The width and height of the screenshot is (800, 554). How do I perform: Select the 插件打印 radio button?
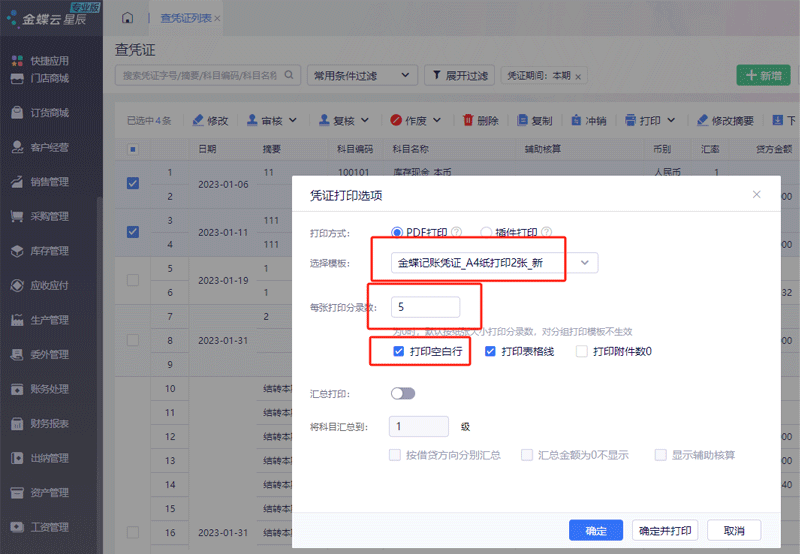coord(486,232)
